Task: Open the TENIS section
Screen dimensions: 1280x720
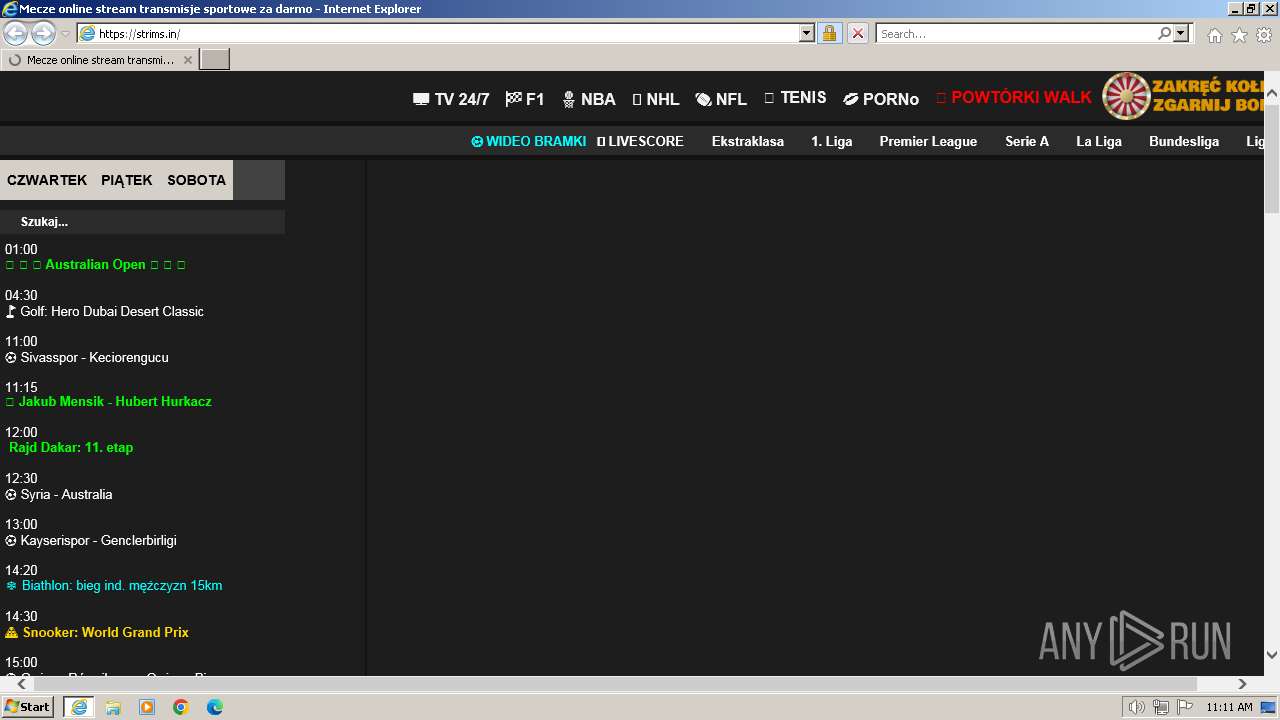Action: tap(795, 98)
